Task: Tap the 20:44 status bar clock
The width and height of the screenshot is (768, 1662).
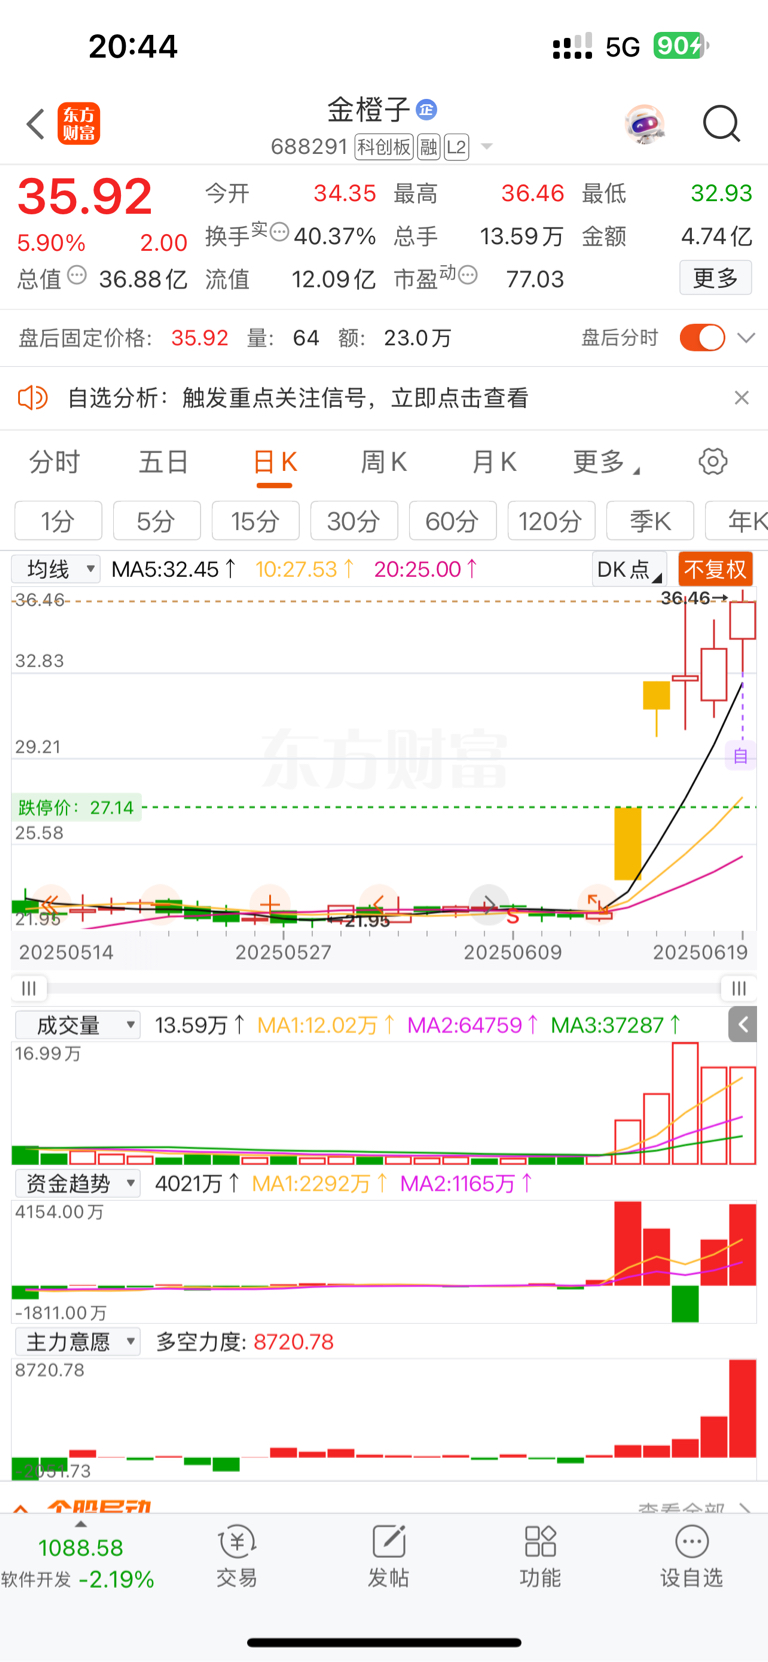Action: click(133, 46)
